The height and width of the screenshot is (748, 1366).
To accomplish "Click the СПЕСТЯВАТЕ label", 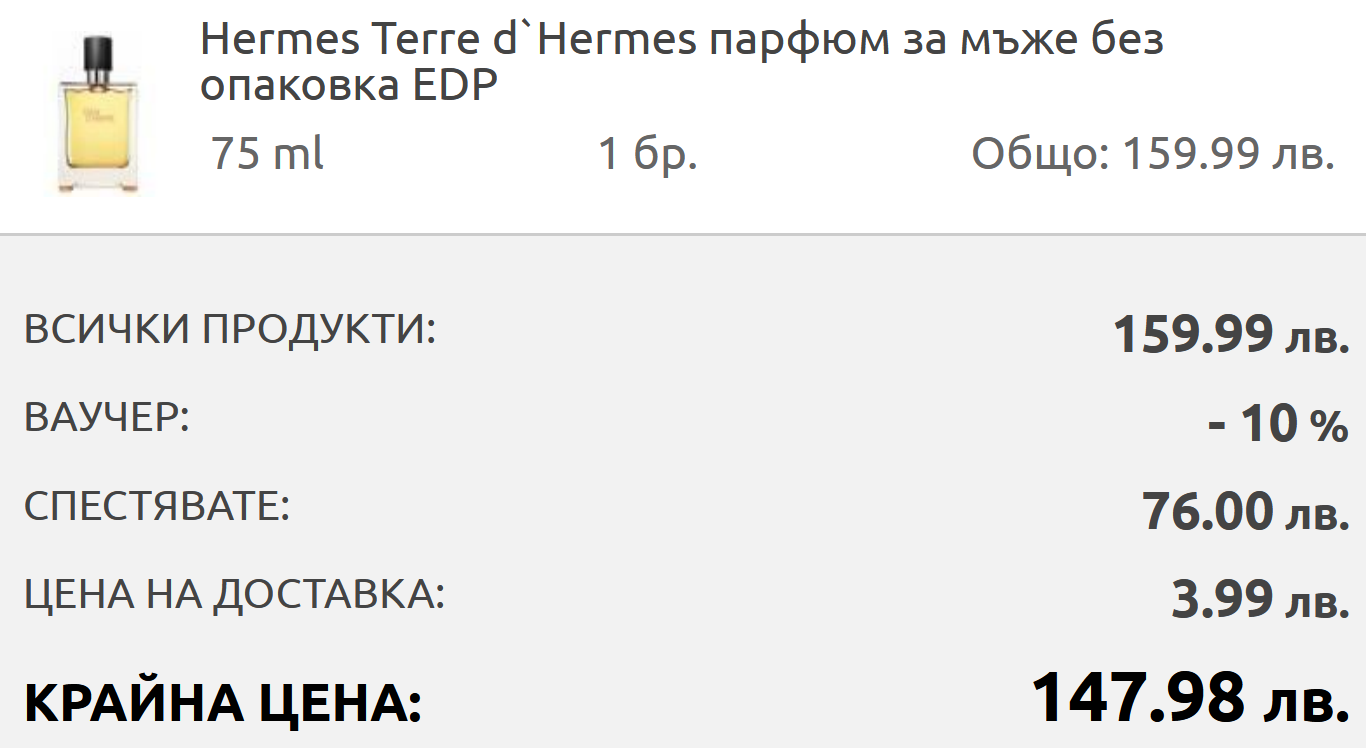I will pyautogui.click(x=156, y=506).
